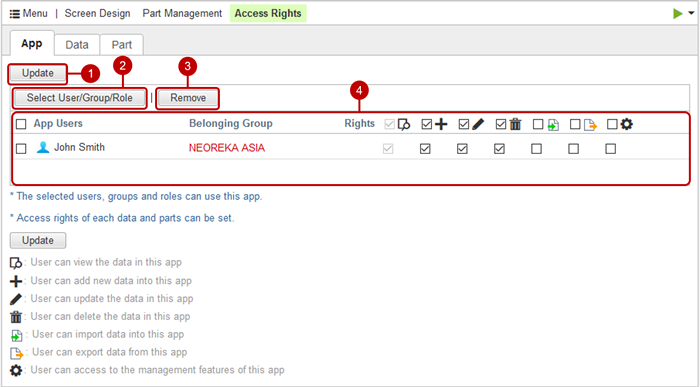Click the plus add-data icon in header

441,124
